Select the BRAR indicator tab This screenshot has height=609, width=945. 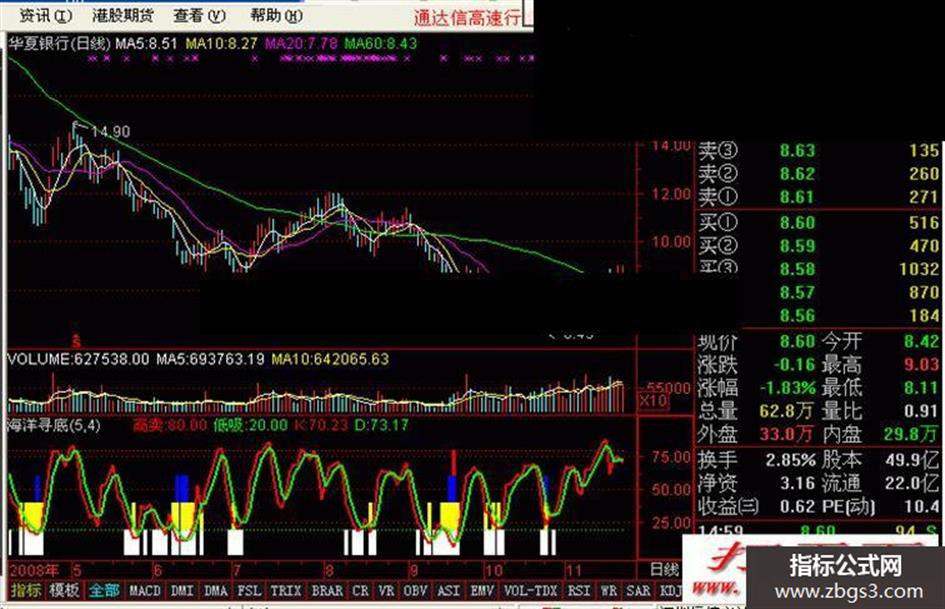tap(327, 590)
